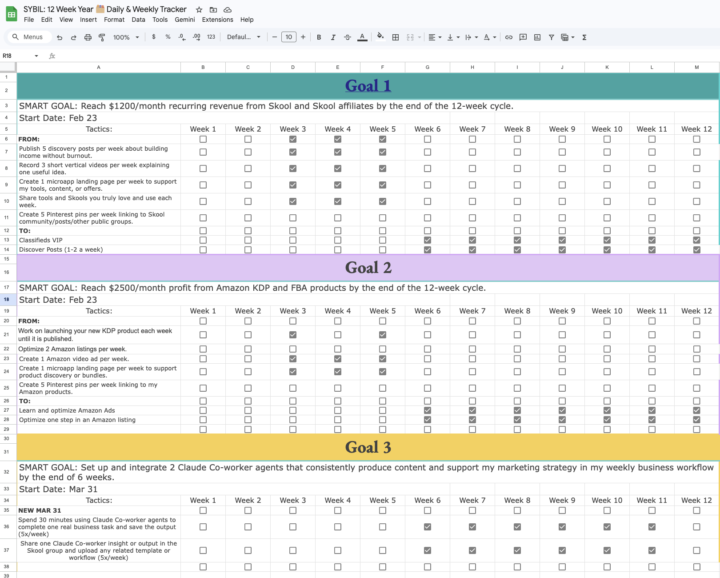Viewport: 720px width, 578px height.
Task: Insert a comment
Action: tap(523, 37)
